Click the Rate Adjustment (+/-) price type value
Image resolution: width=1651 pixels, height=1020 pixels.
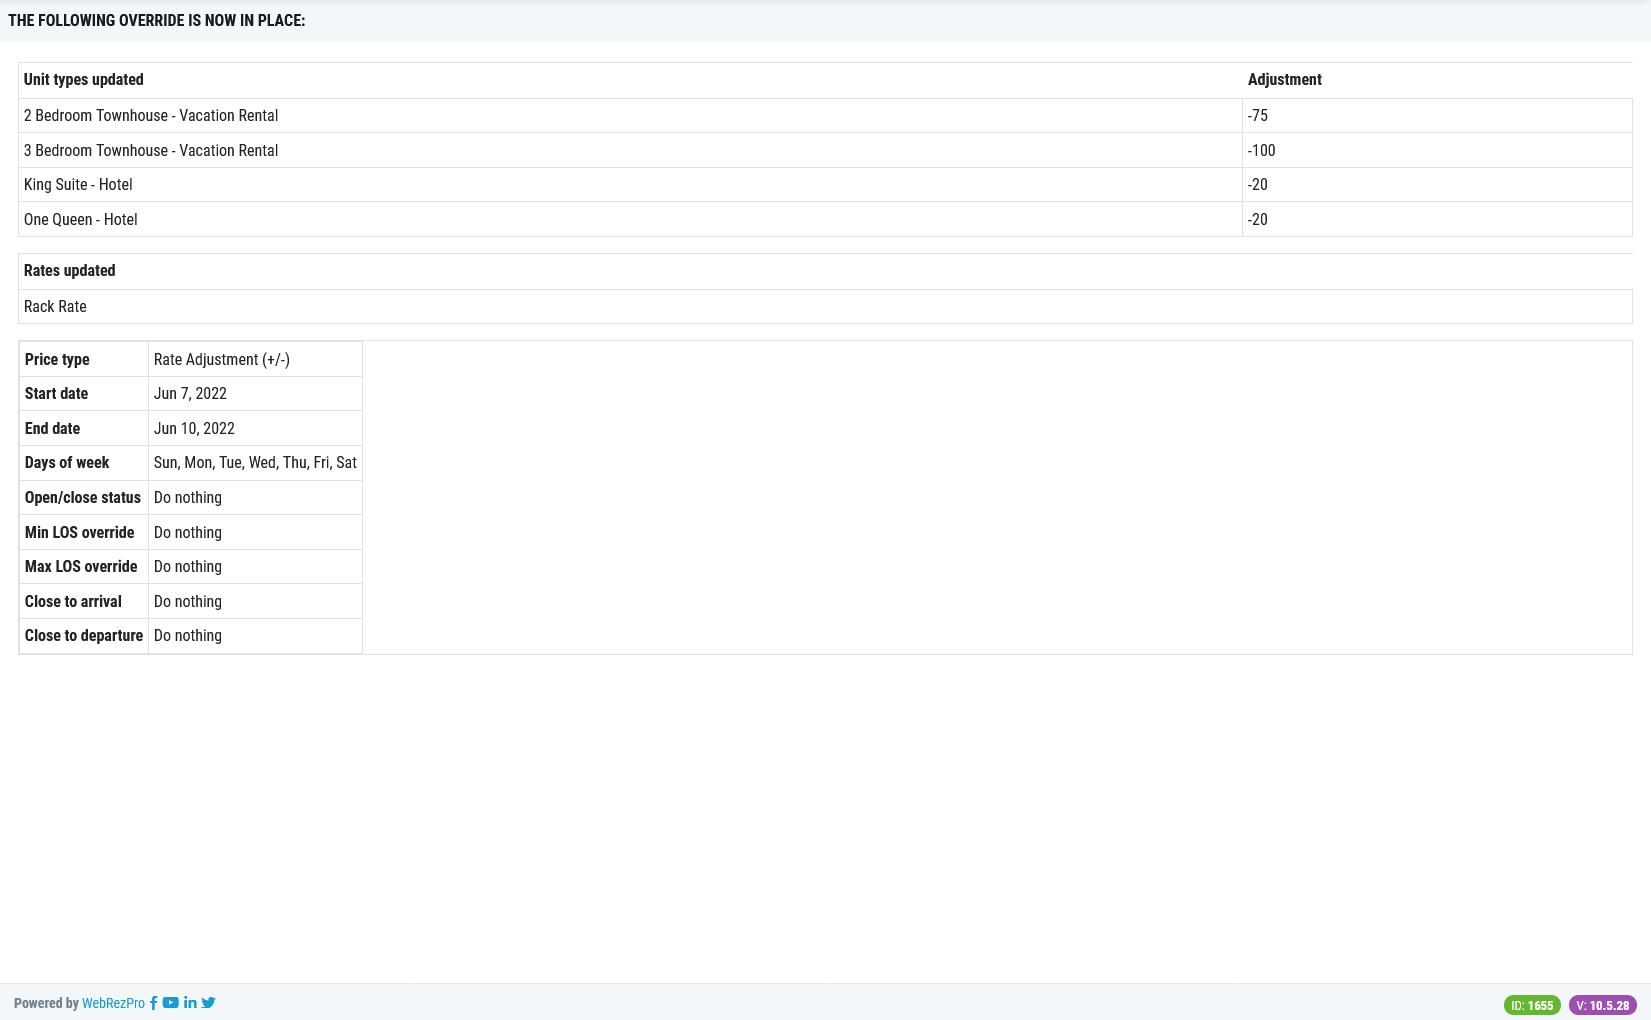click(221, 359)
